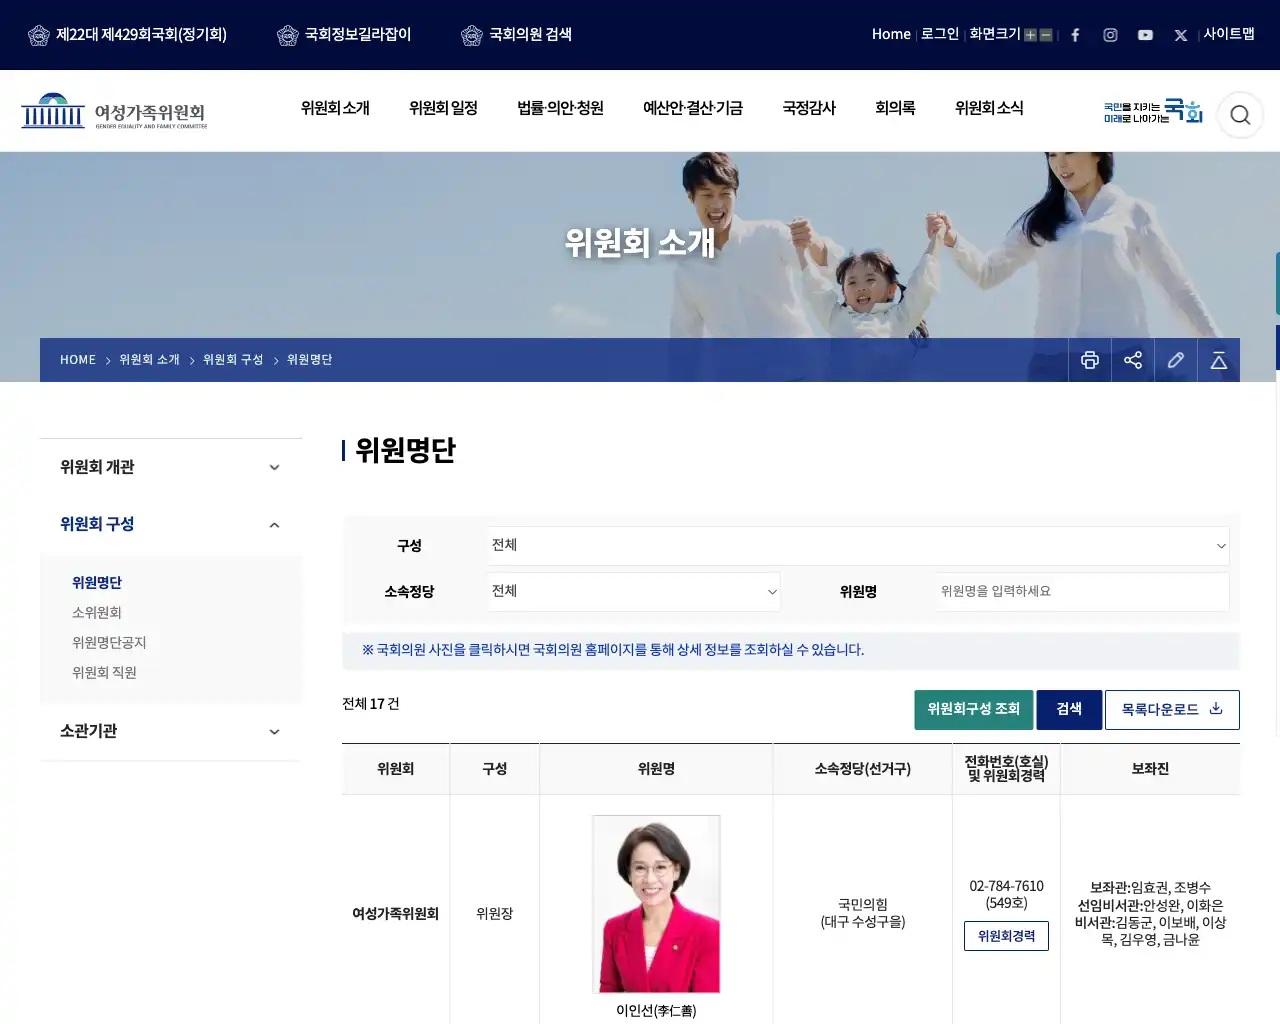Open the 소속정당 dropdown

tap(634, 592)
